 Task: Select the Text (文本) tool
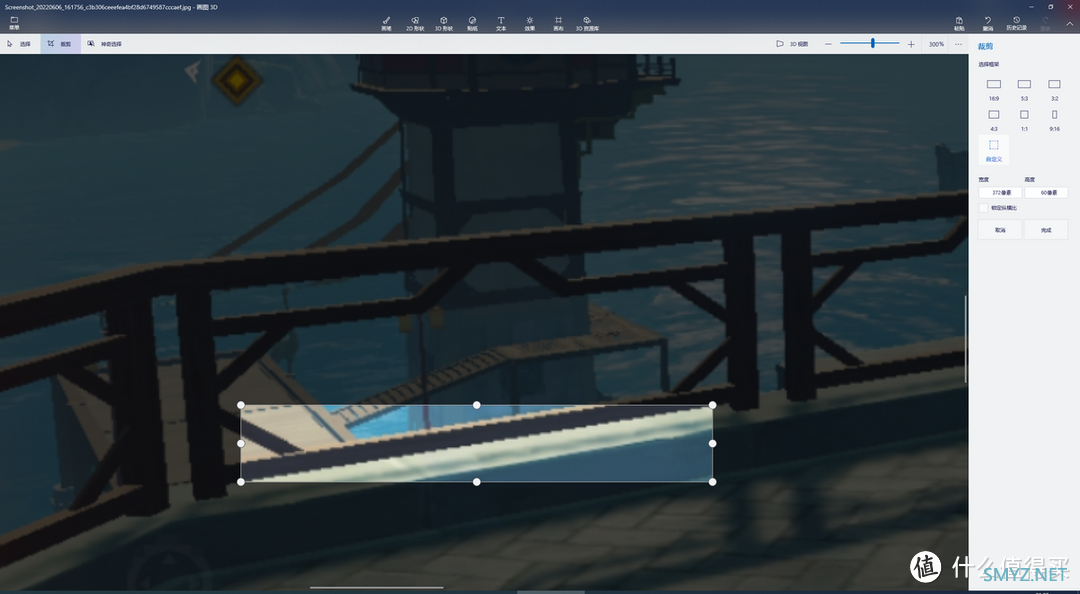501,23
